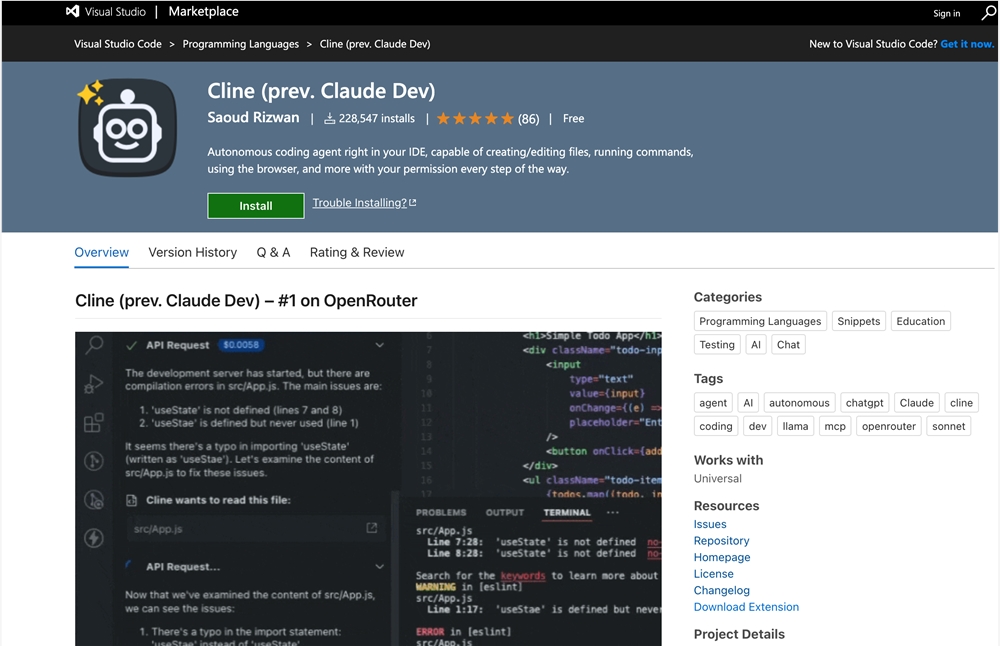This screenshot has width=1000, height=646.
Task: Click the Cline demo screenshot thumbnail
Action: (x=368, y=488)
